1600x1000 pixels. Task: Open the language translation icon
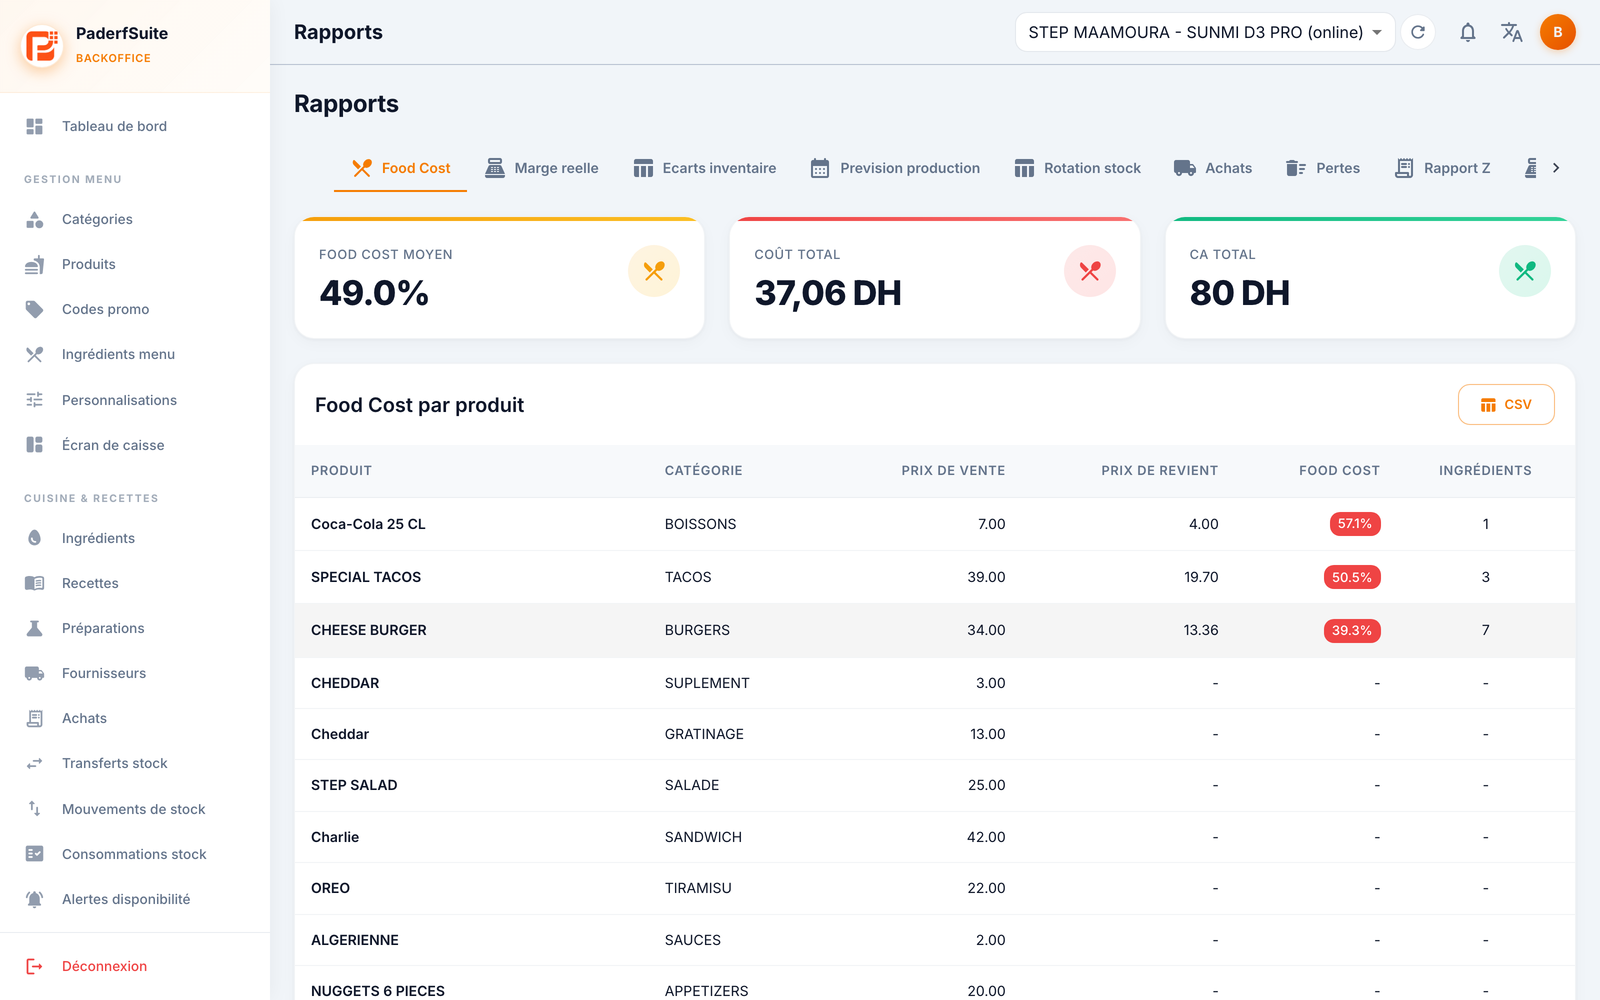tap(1512, 32)
